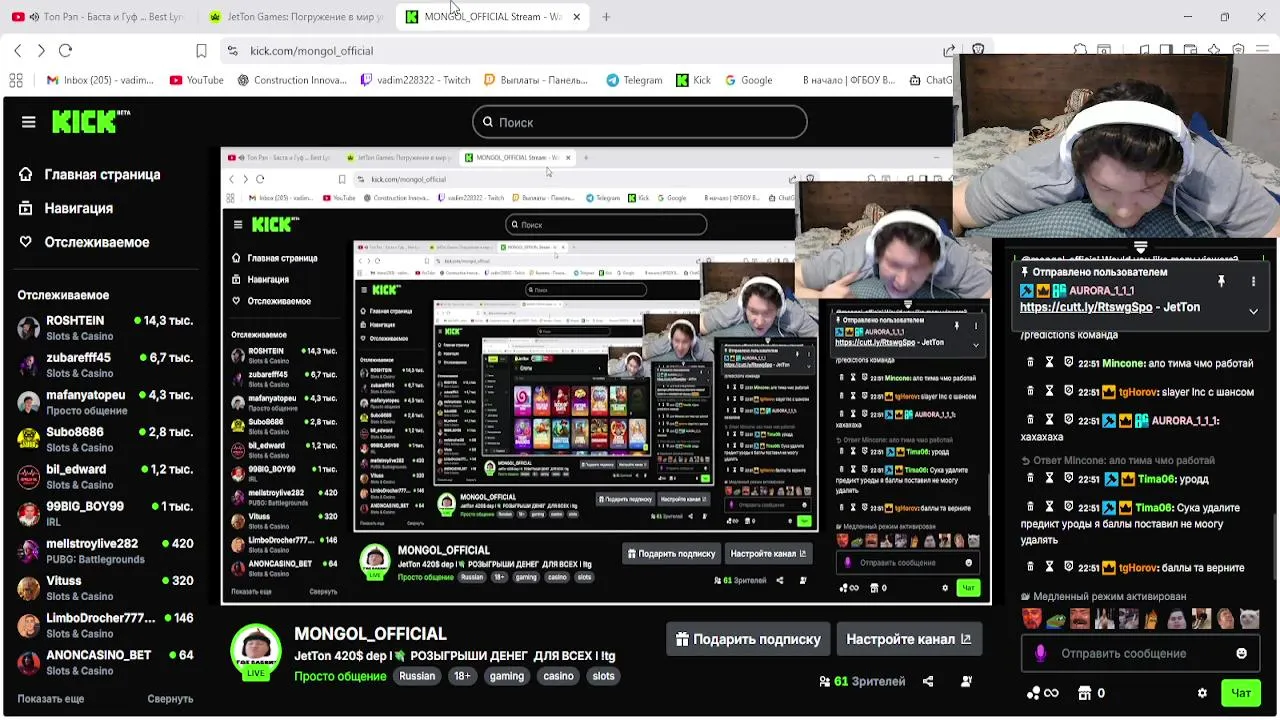Select the Russian language tag

pos(417,676)
